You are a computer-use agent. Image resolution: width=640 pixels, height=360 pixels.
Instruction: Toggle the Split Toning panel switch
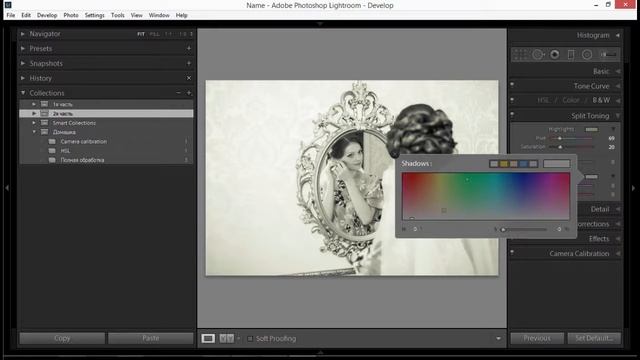click(512, 115)
